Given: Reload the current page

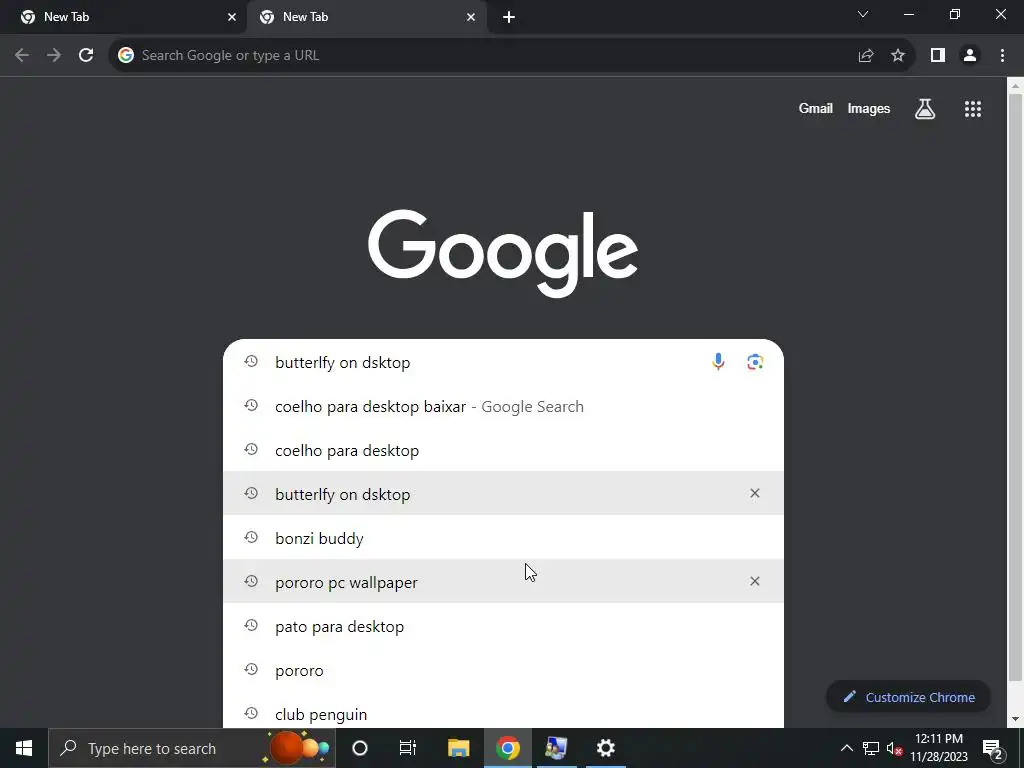Looking at the screenshot, I should [x=86, y=56].
